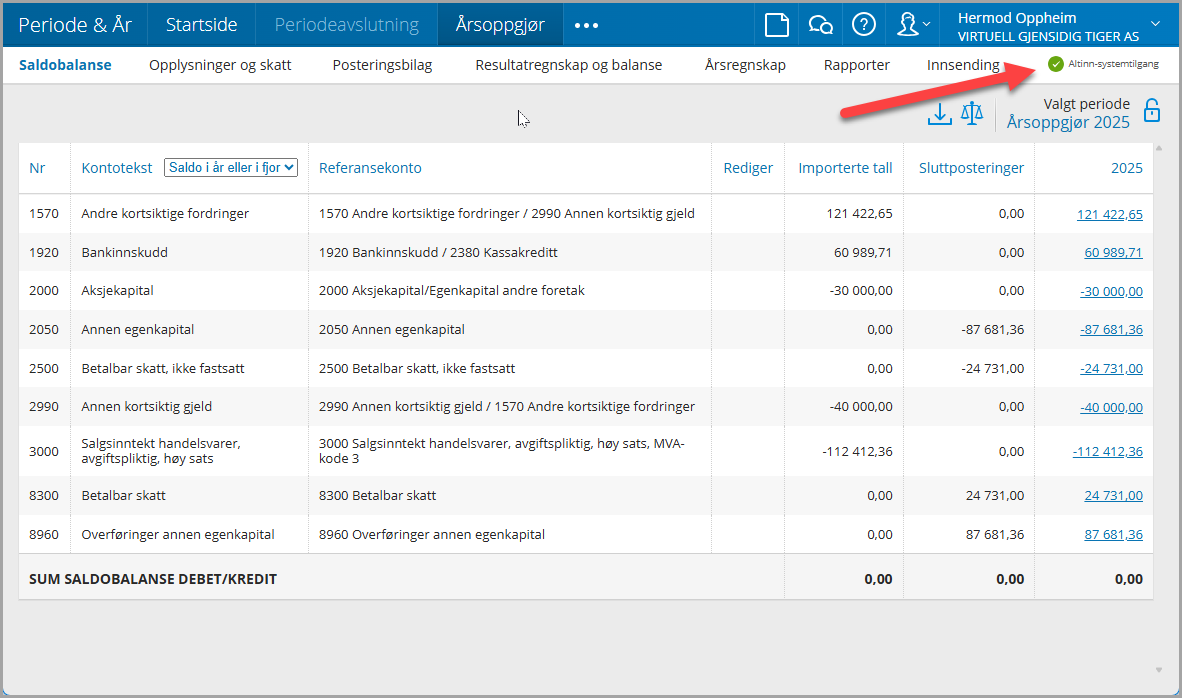Click the 2025 column header
The image size is (1182, 698).
coord(1126,168)
